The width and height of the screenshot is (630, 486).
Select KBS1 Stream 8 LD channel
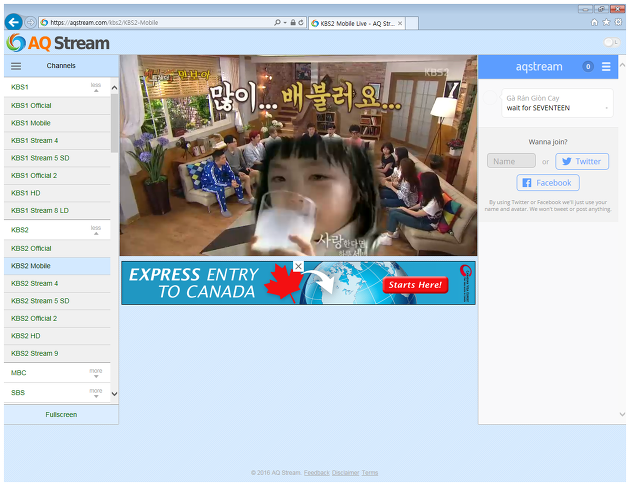[57, 210]
